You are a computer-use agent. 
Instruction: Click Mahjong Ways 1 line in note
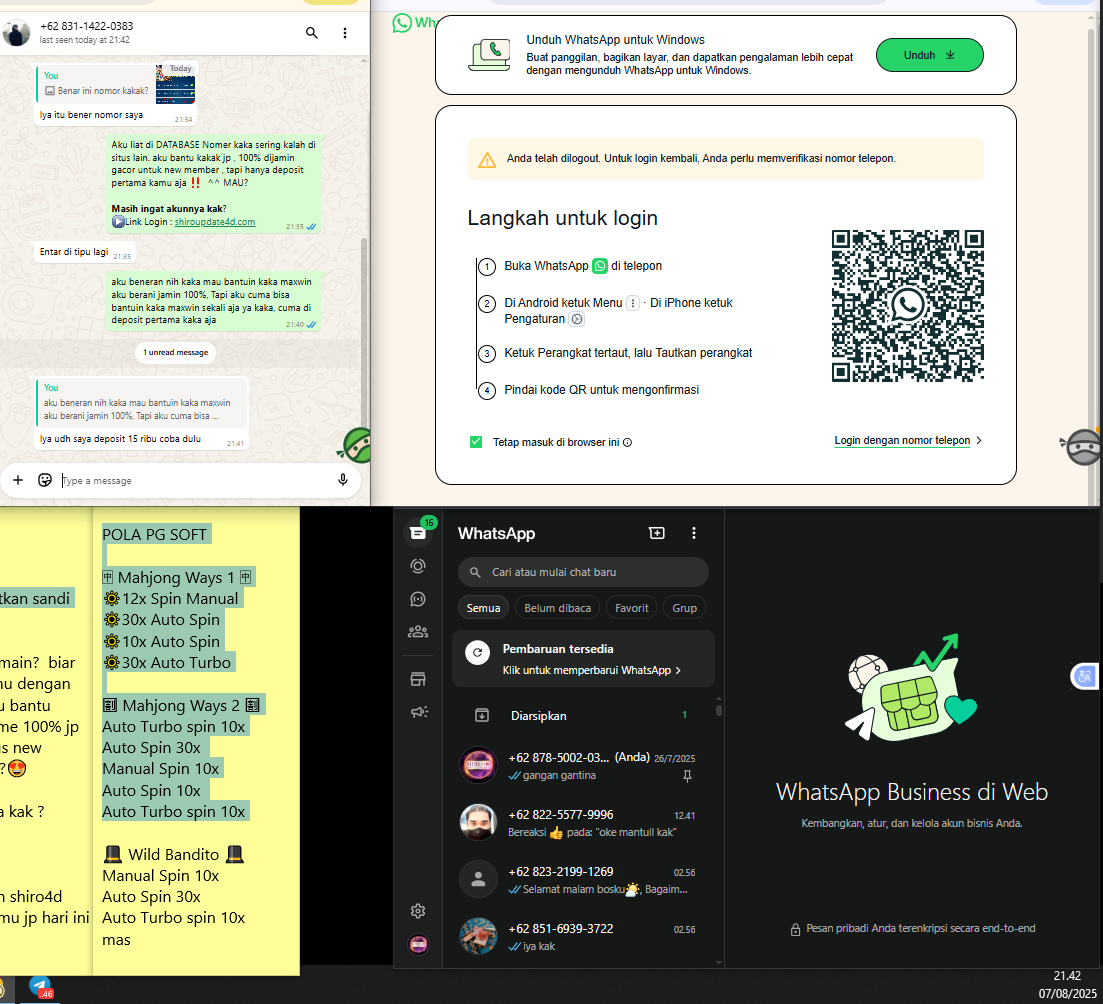pos(177,578)
